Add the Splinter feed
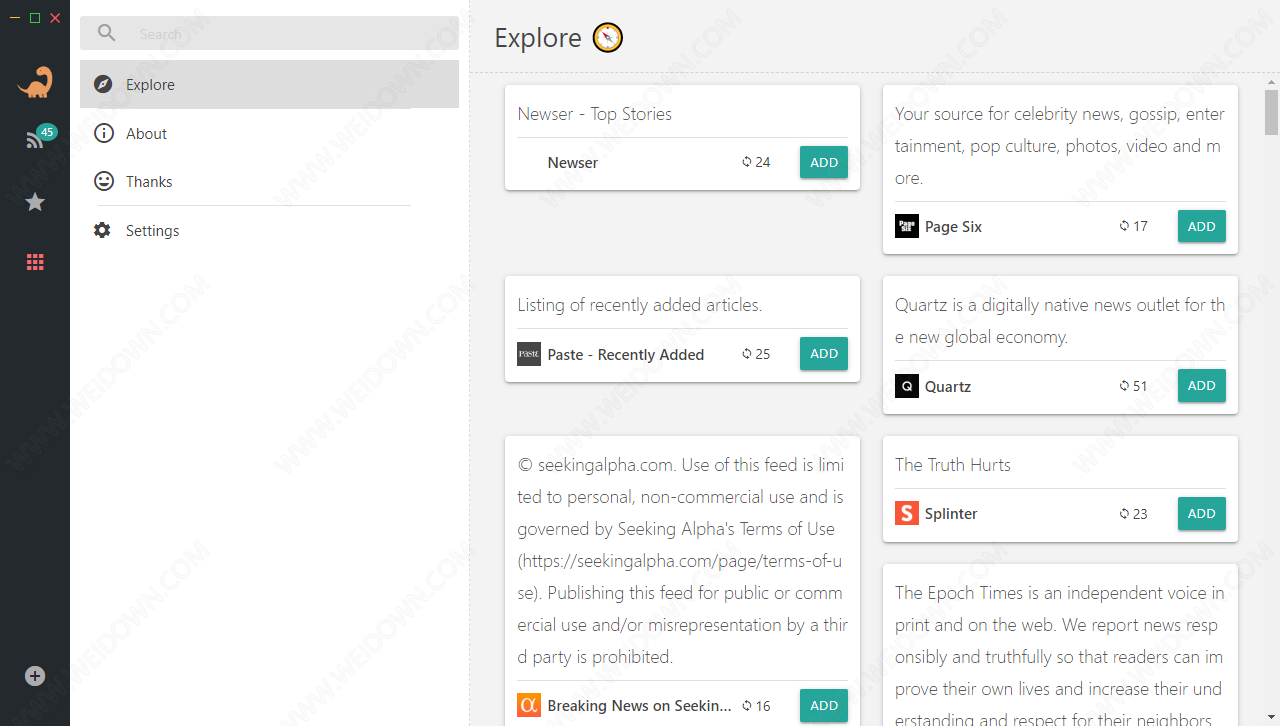 [x=1202, y=513]
